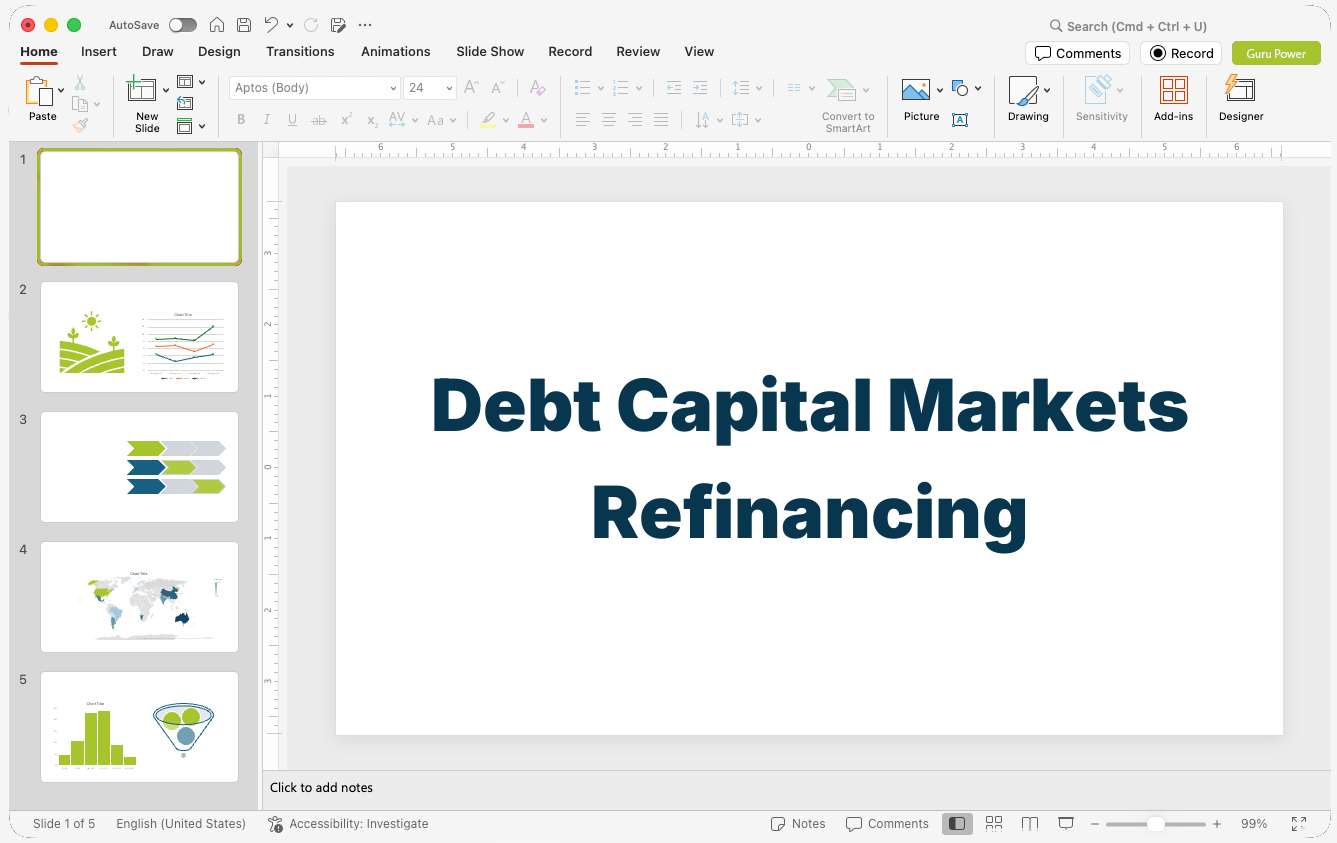Image resolution: width=1337 pixels, height=843 pixels.
Task: Click the Cut scissors icon
Action: click(80, 82)
